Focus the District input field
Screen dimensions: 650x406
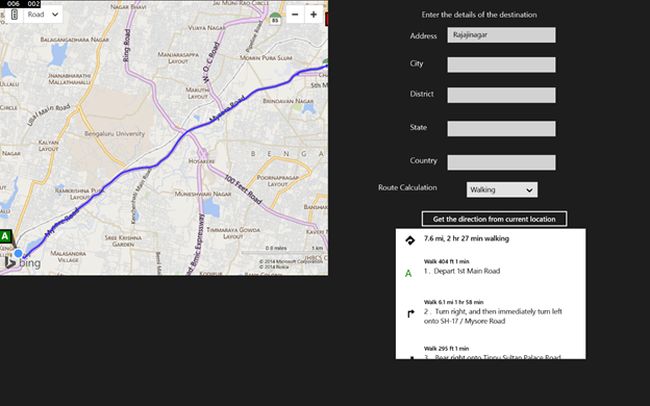pyautogui.click(x=501, y=95)
